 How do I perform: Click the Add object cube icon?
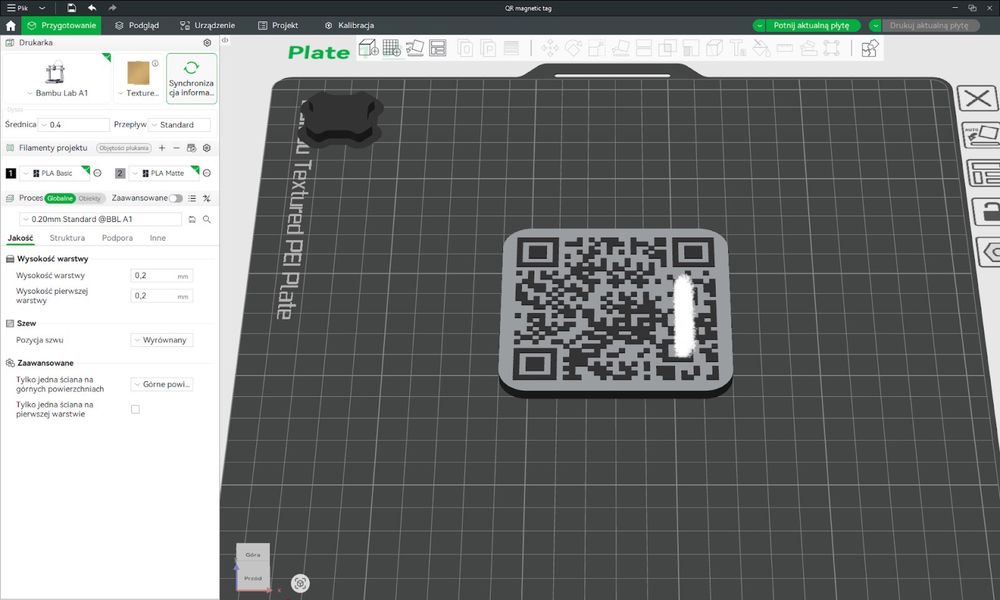pos(368,48)
